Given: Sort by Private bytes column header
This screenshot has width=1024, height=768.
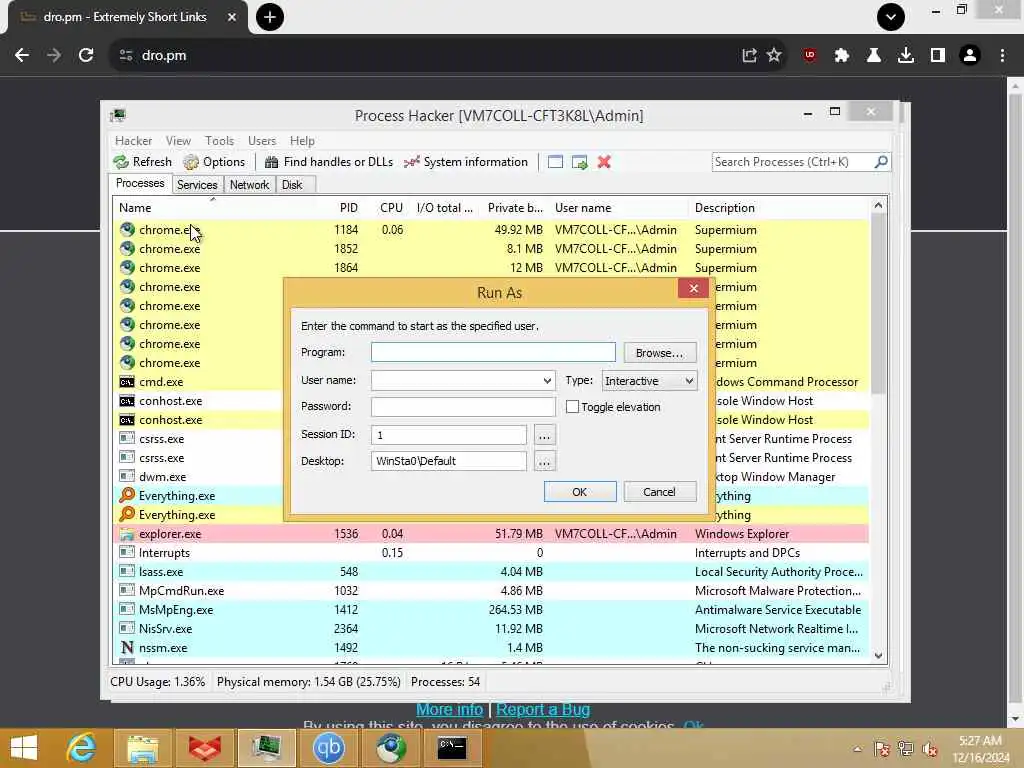Looking at the screenshot, I should pos(515,208).
